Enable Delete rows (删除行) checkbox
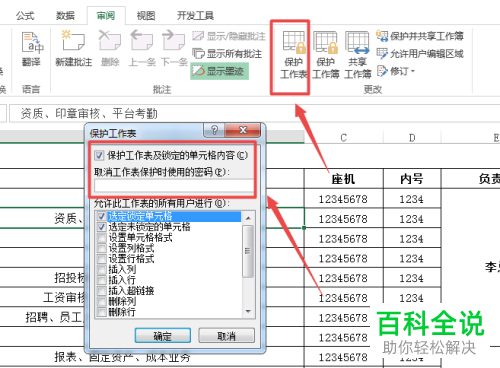Screen dimensions: 500x368 click(102, 312)
